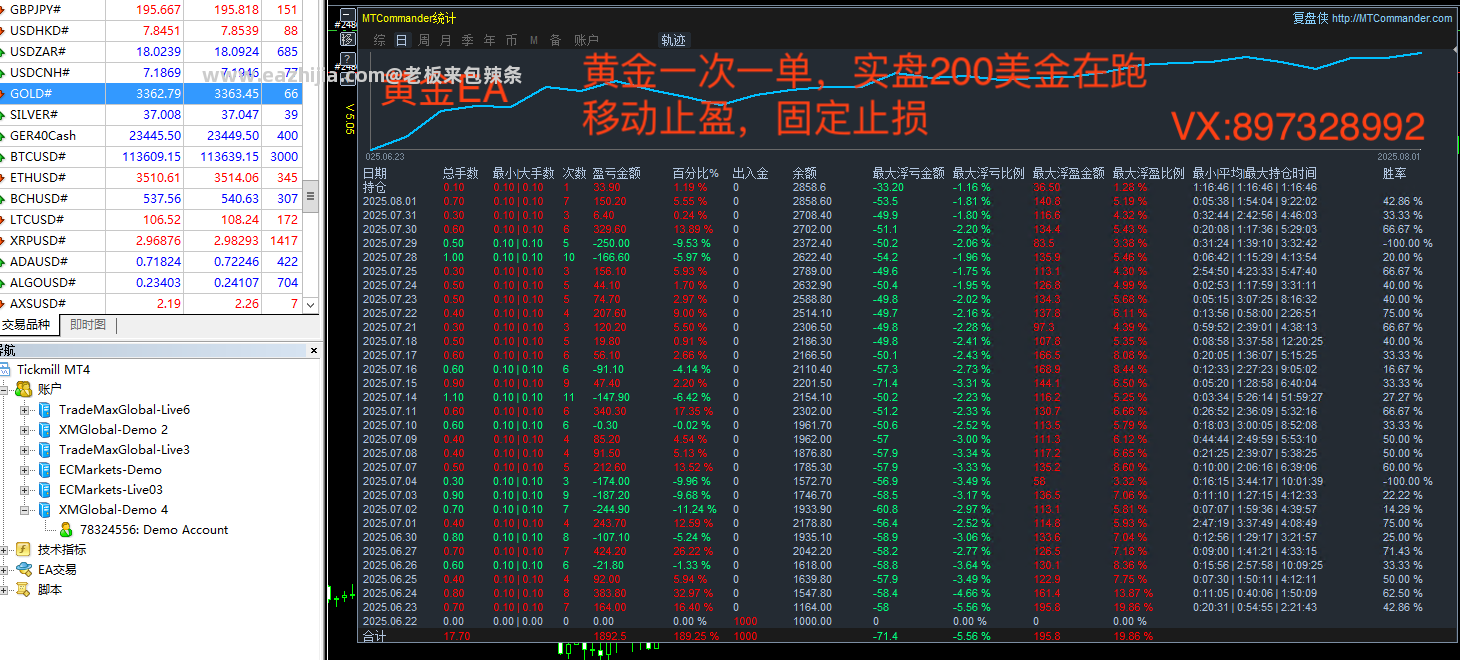Expand the XMGlobal-Demo 2 node
This screenshot has height=660, width=1460.
click(25, 429)
